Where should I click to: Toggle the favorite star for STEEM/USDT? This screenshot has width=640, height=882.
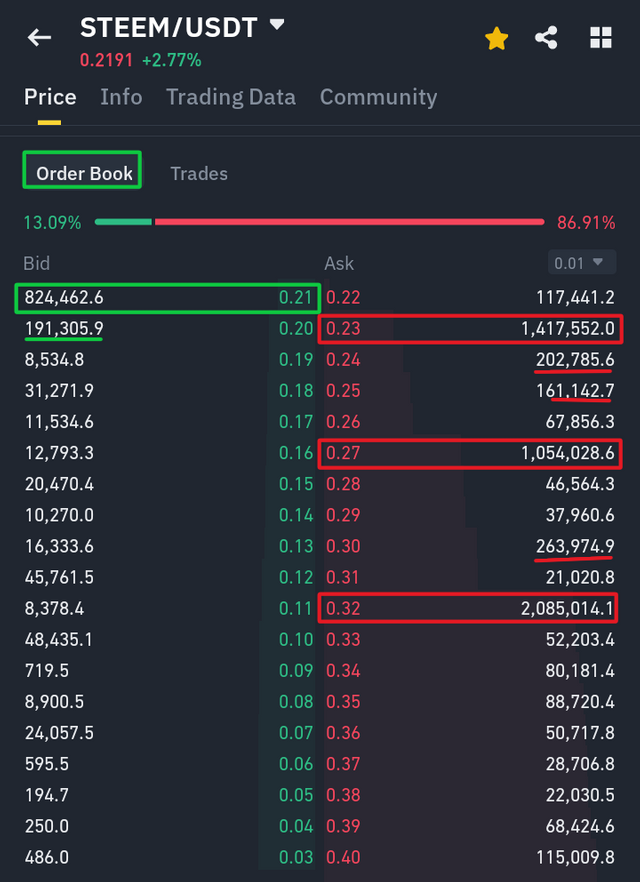(x=497, y=39)
